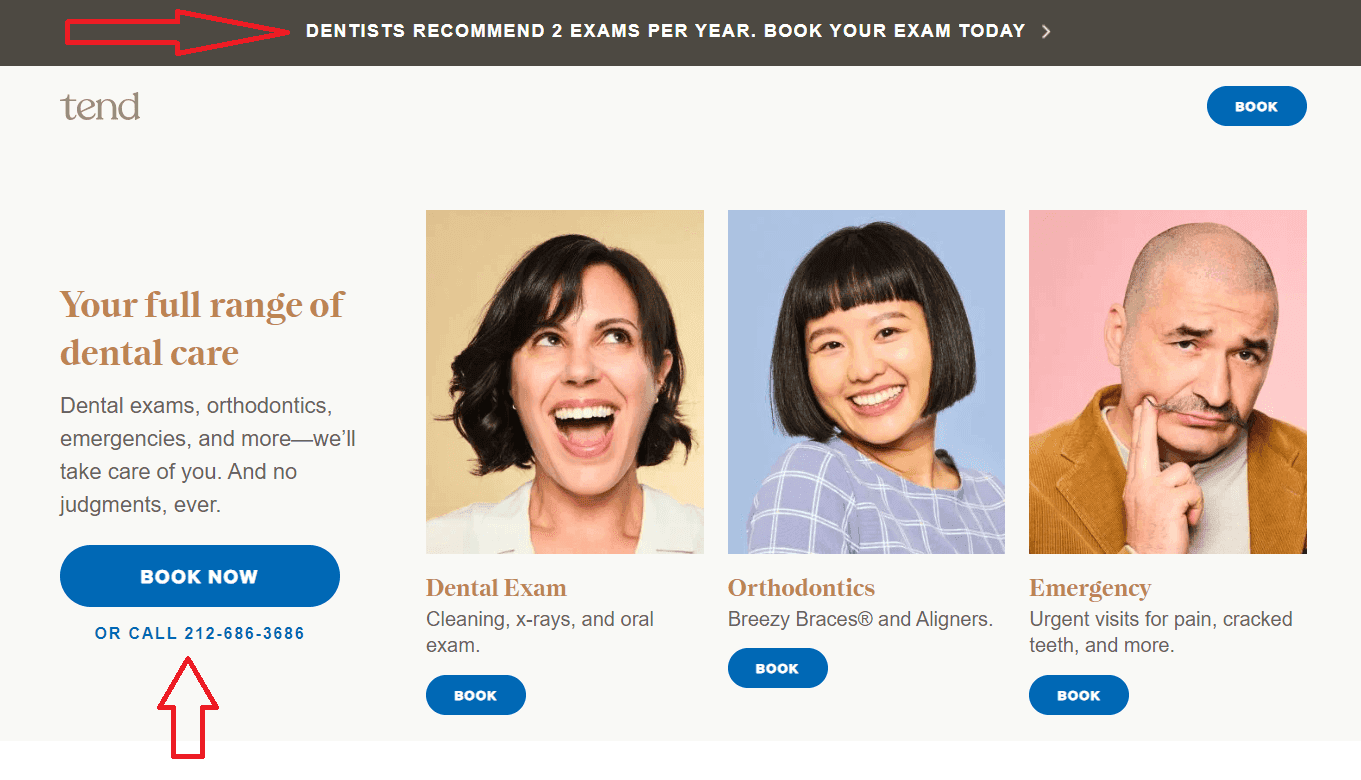Image resolution: width=1361 pixels, height=780 pixels.
Task: Select the Emergency patient photo
Action: pyautogui.click(x=1167, y=381)
